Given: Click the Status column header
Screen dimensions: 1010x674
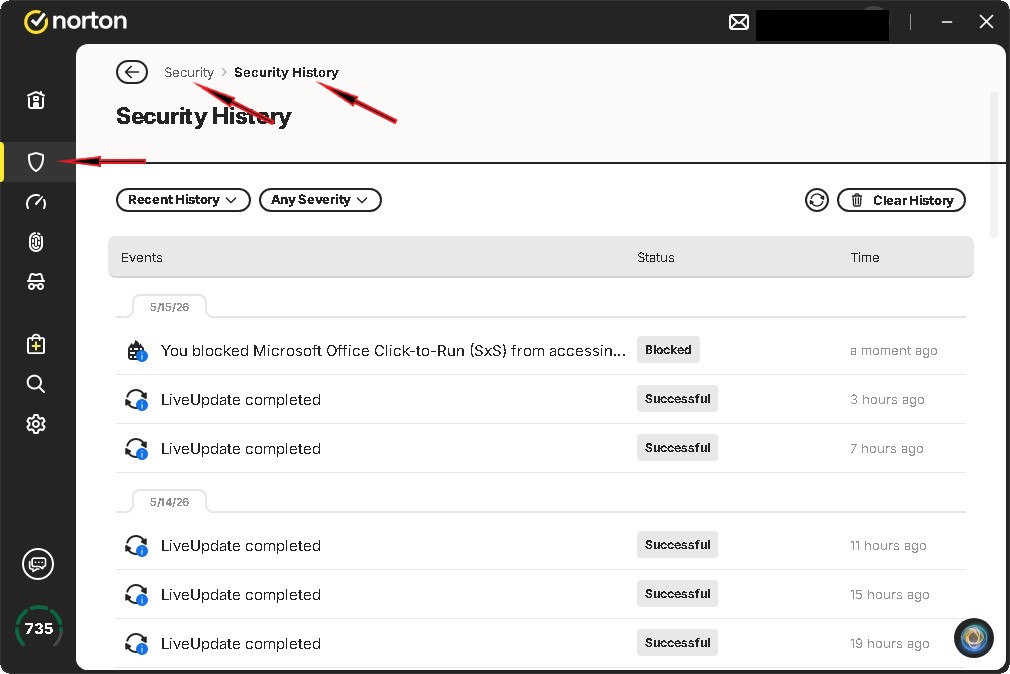Looking at the screenshot, I should (656, 257).
